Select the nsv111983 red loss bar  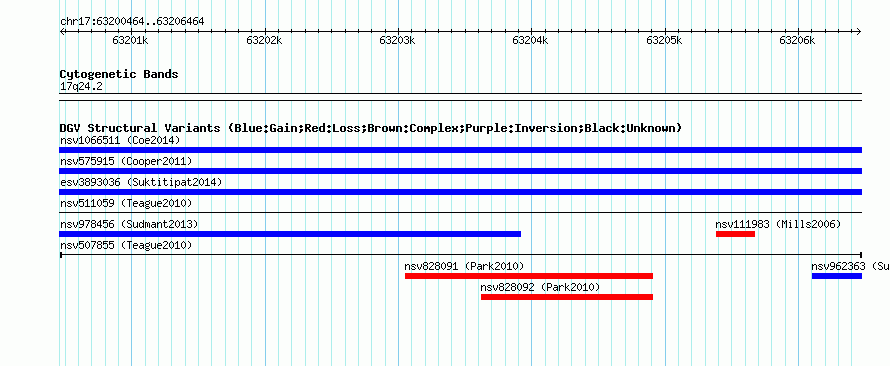pos(735,234)
